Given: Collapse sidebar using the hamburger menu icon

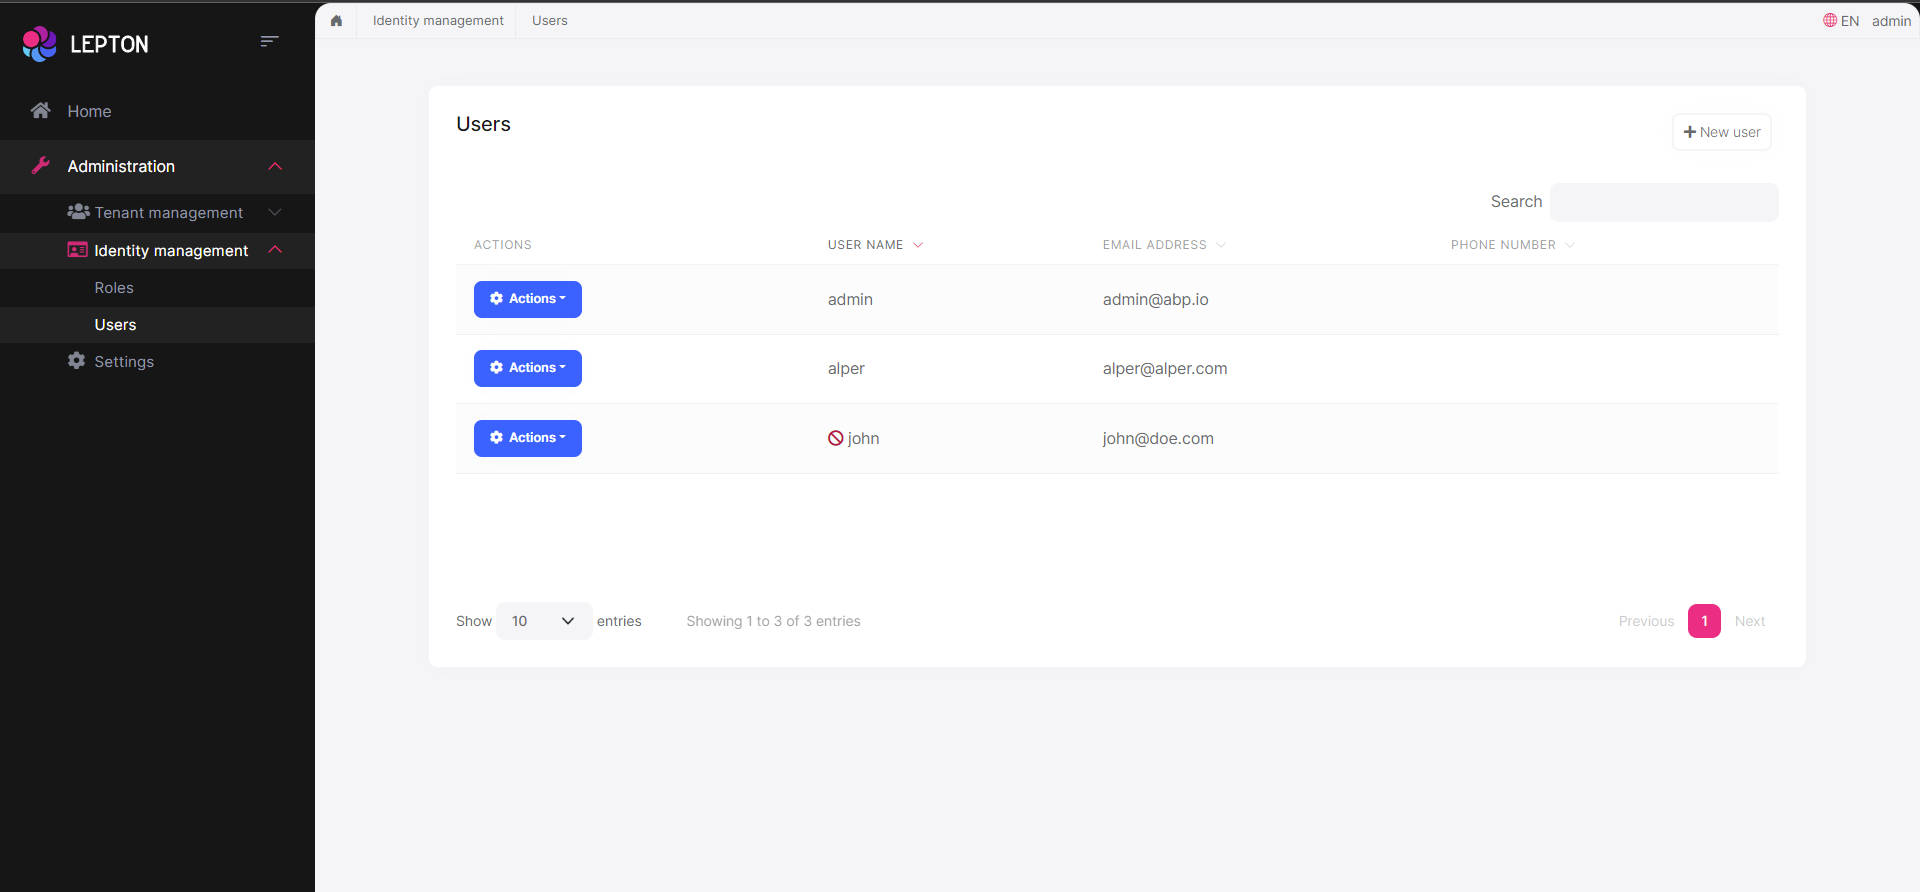Looking at the screenshot, I should pos(269,41).
